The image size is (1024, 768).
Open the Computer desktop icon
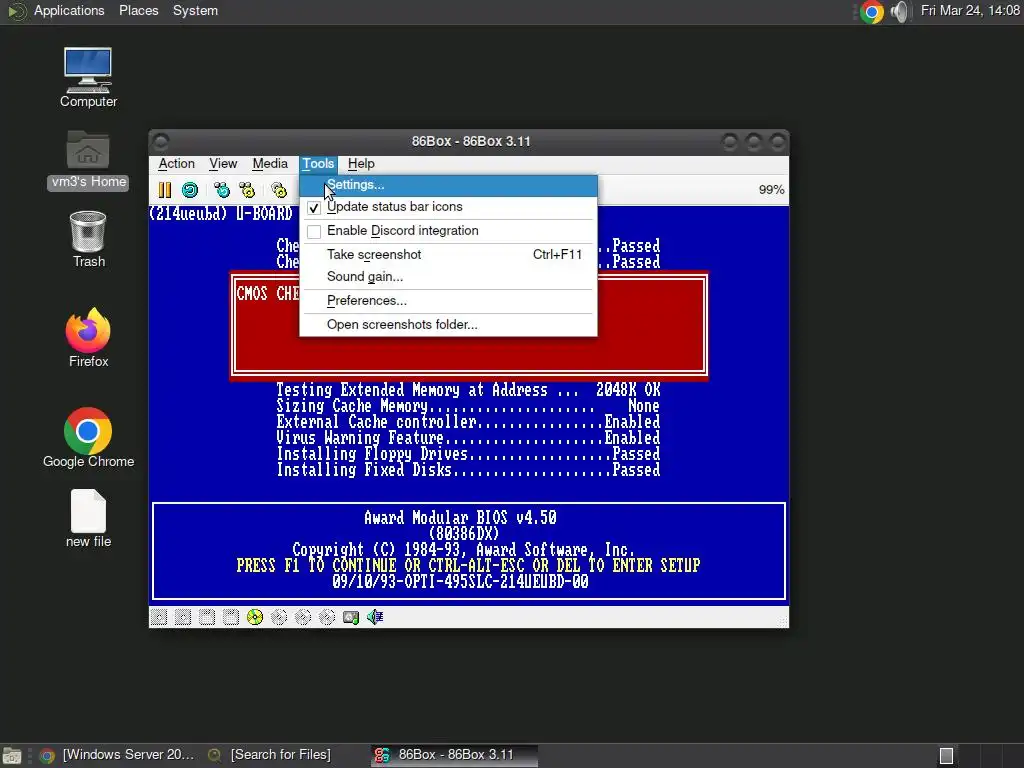[x=88, y=77]
